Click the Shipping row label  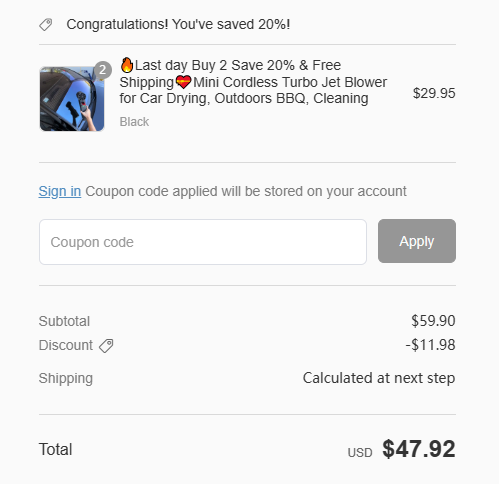coord(66,379)
